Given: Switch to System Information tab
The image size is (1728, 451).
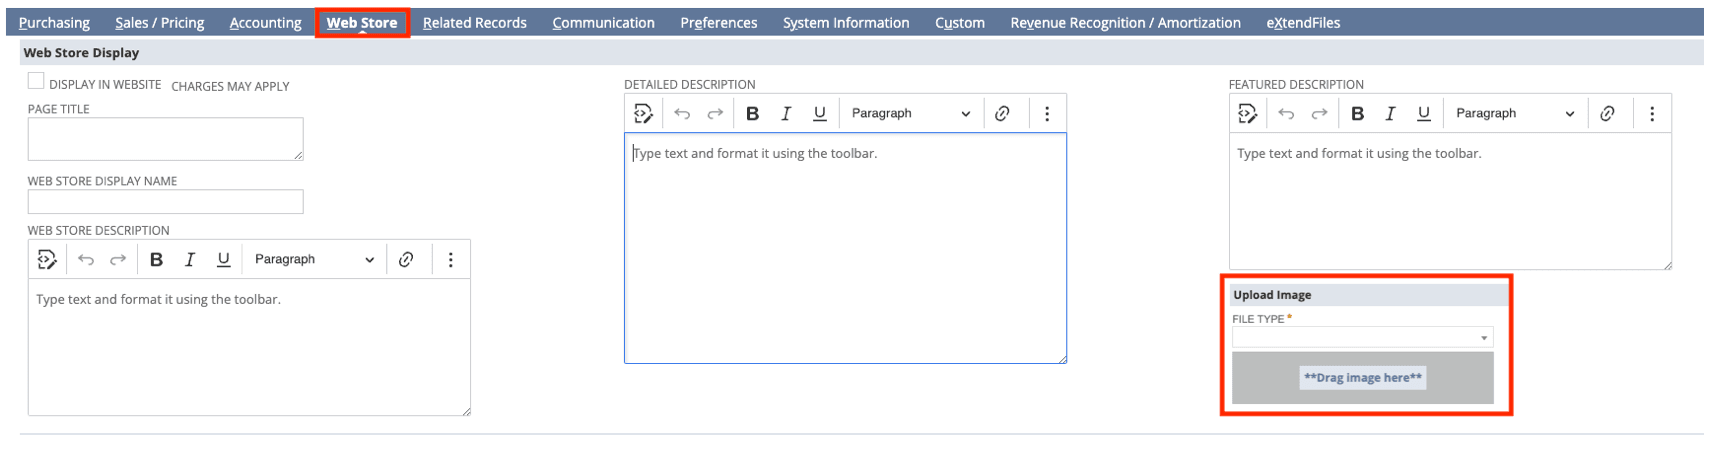Looking at the screenshot, I should click(x=846, y=23).
